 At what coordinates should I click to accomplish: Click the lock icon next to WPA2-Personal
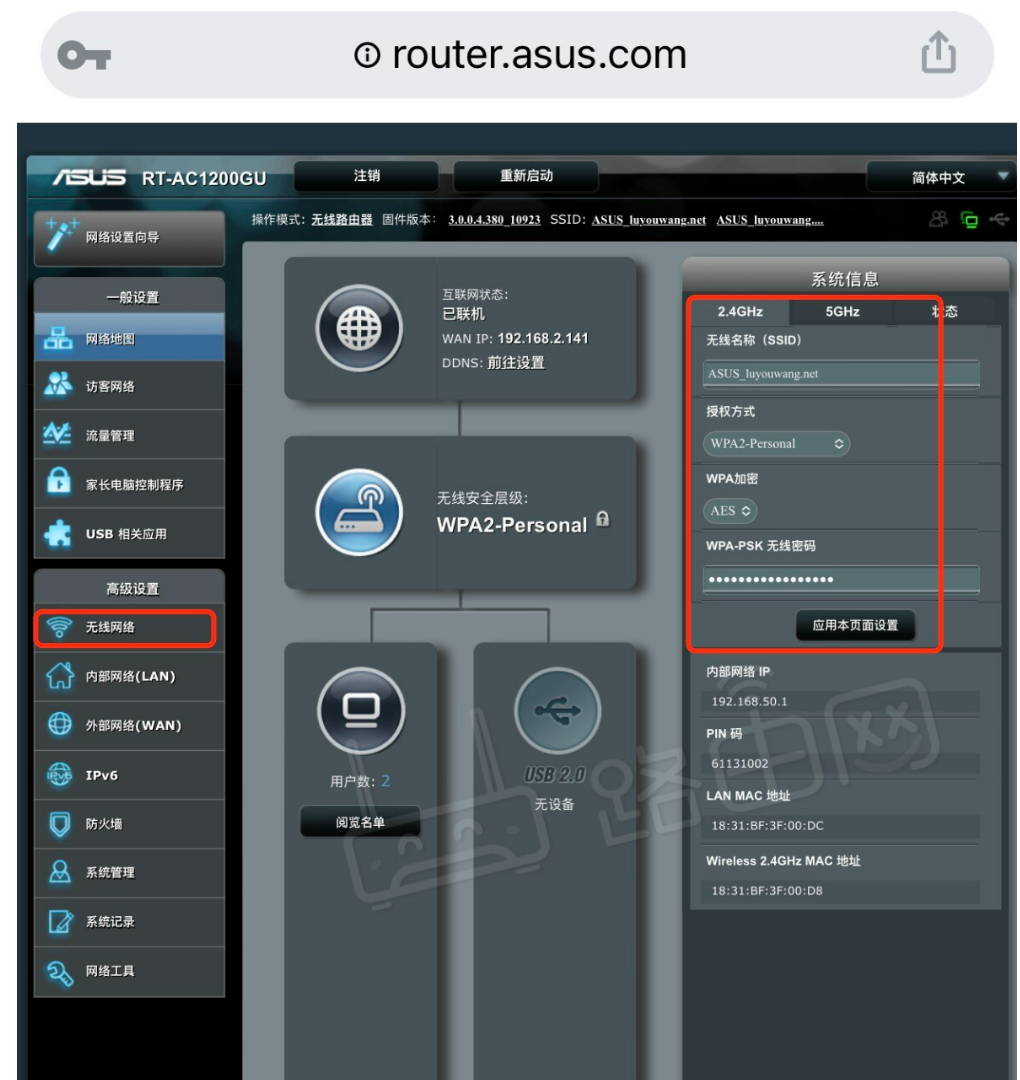tap(603, 519)
